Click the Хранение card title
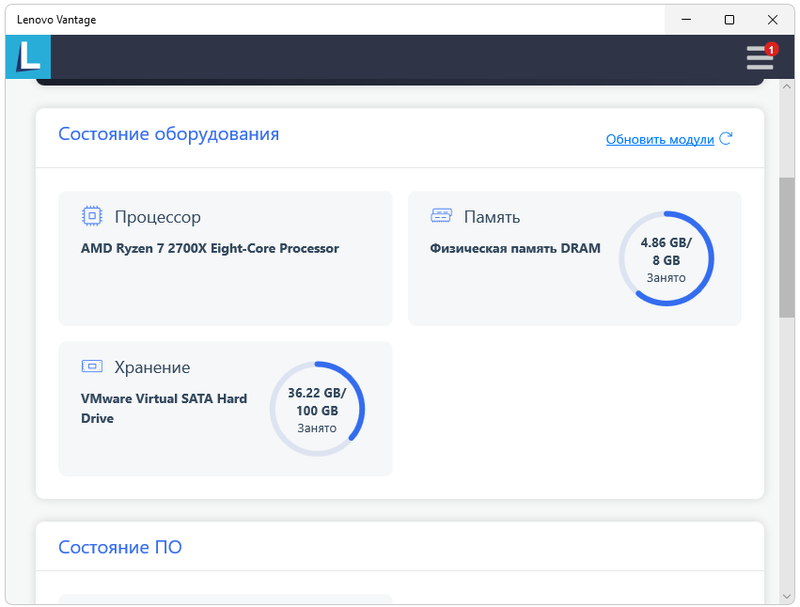800x607 pixels. (152, 368)
